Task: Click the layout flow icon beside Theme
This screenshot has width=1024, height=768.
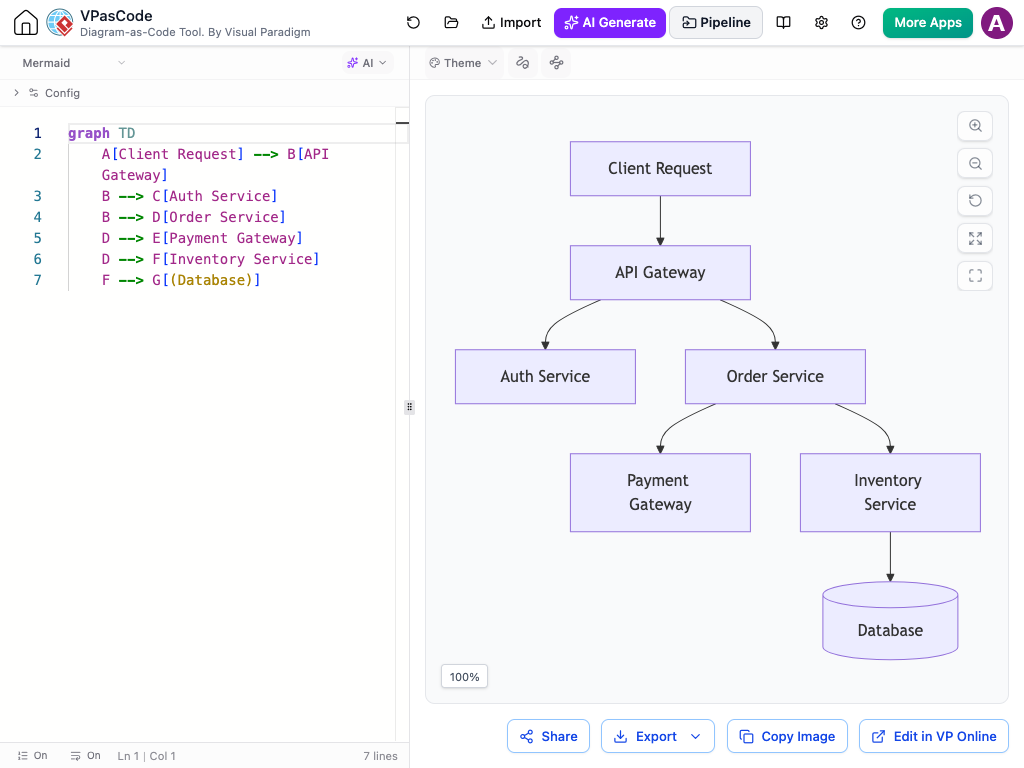Action: coord(556,63)
